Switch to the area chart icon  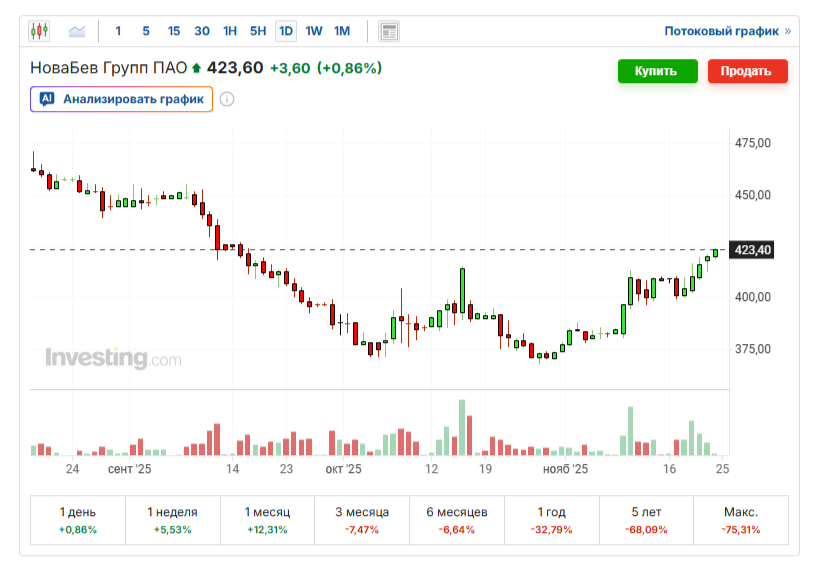point(77,31)
